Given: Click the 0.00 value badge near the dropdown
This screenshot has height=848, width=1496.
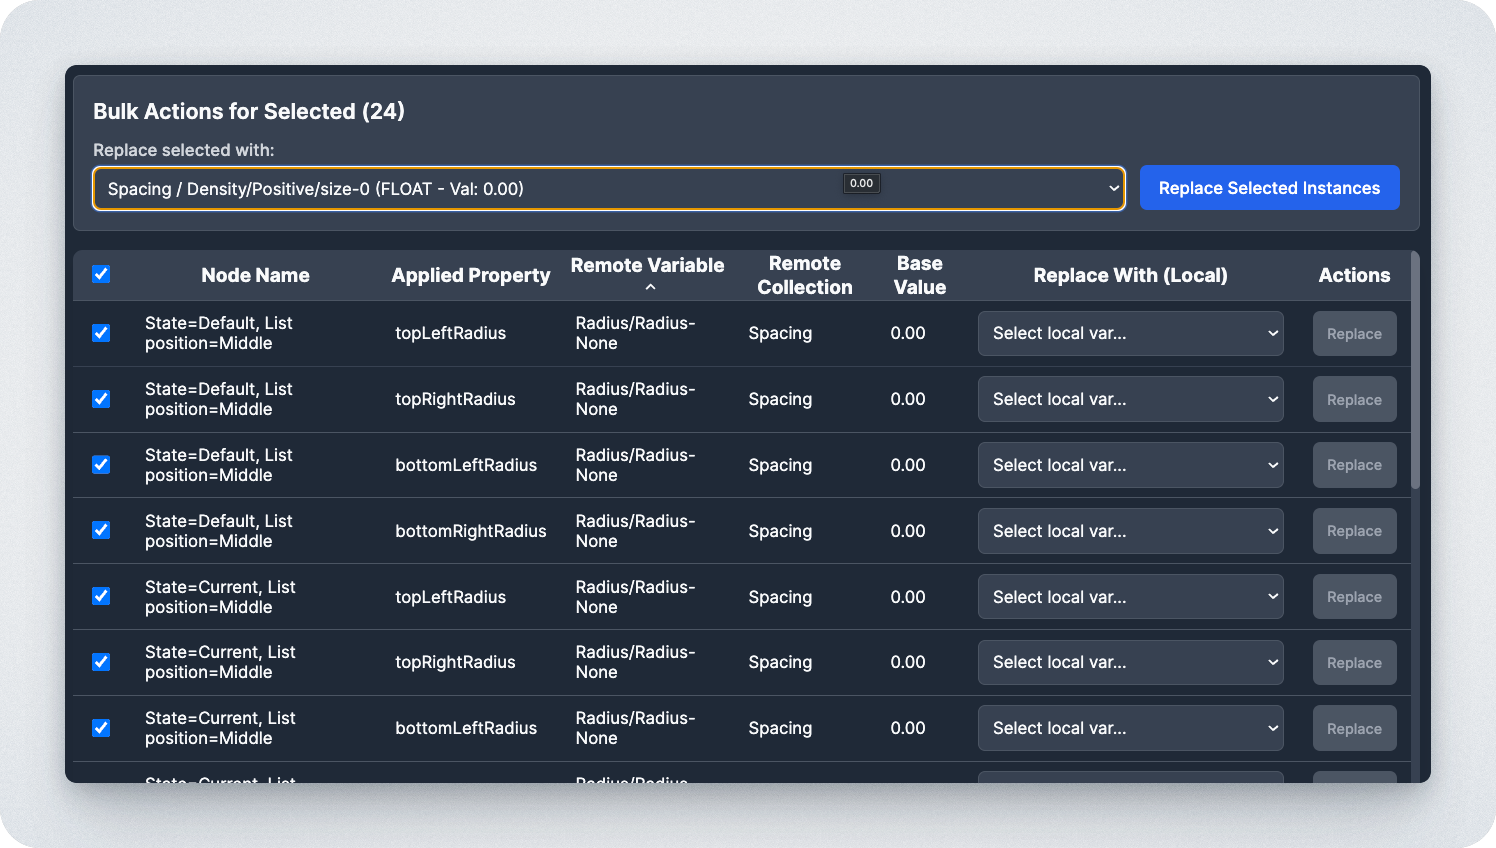Looking at the screenshot, I should 861,183.
